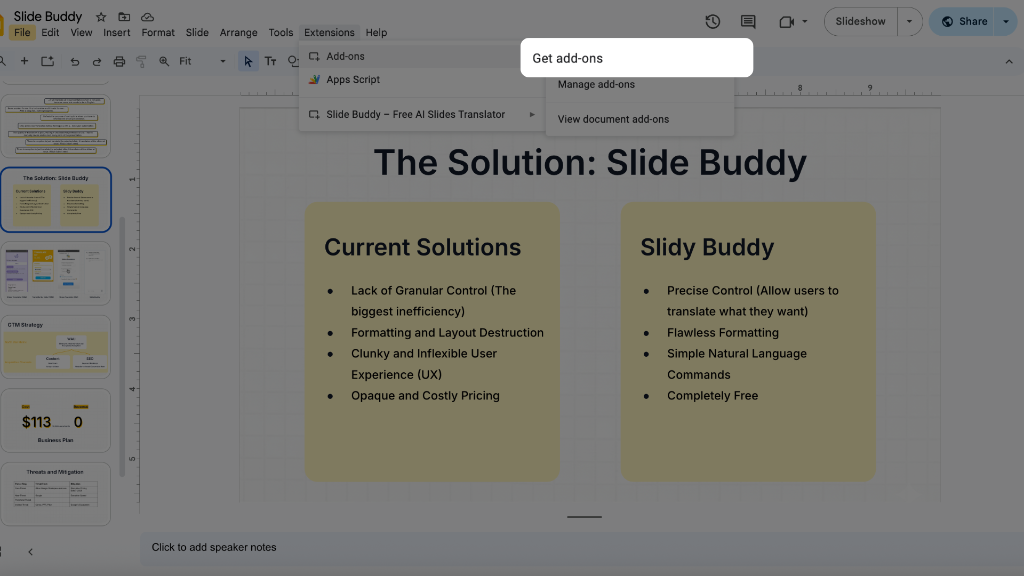Open the Print icon
The image size is (1024, 576).
(x=118, y=61)
